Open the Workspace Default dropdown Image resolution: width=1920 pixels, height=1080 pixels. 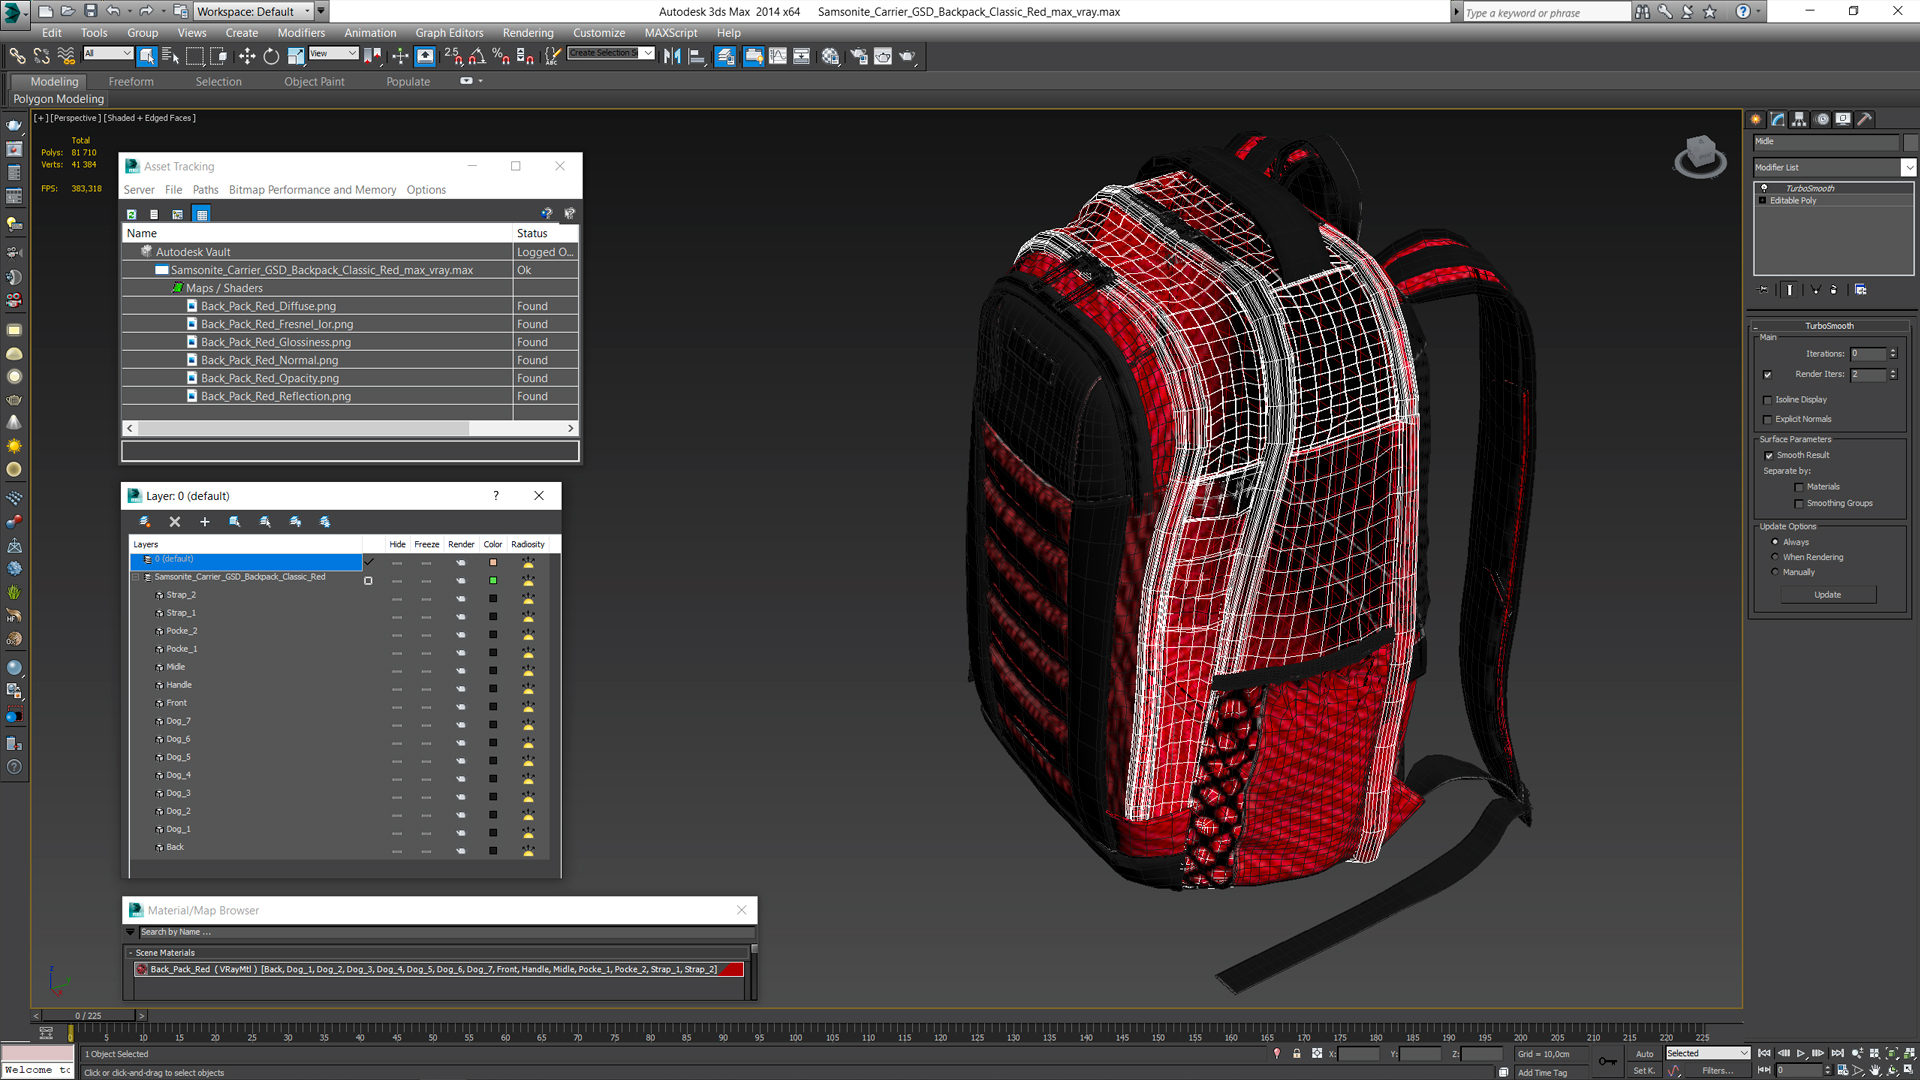[253, 11]
